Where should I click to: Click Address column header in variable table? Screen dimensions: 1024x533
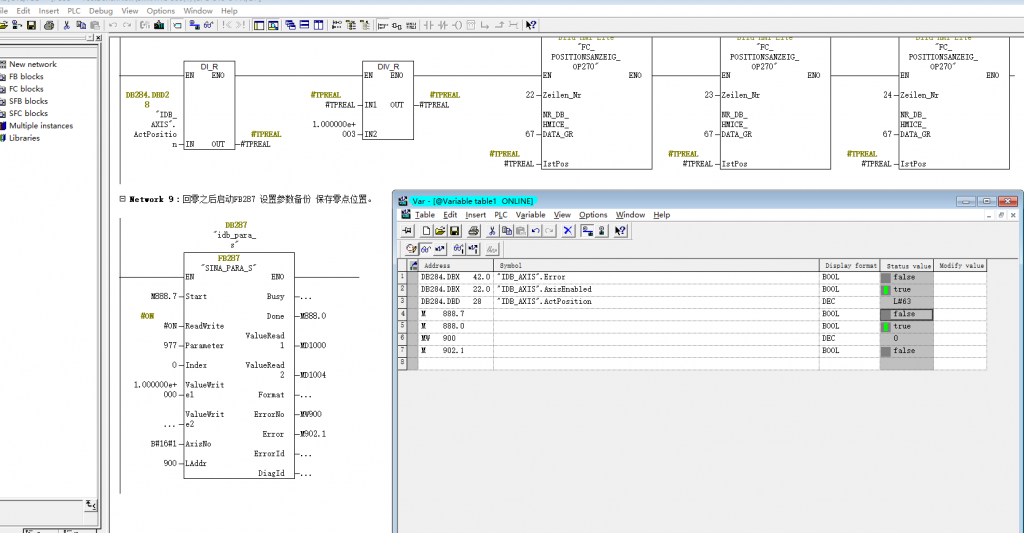pos(456,265)
